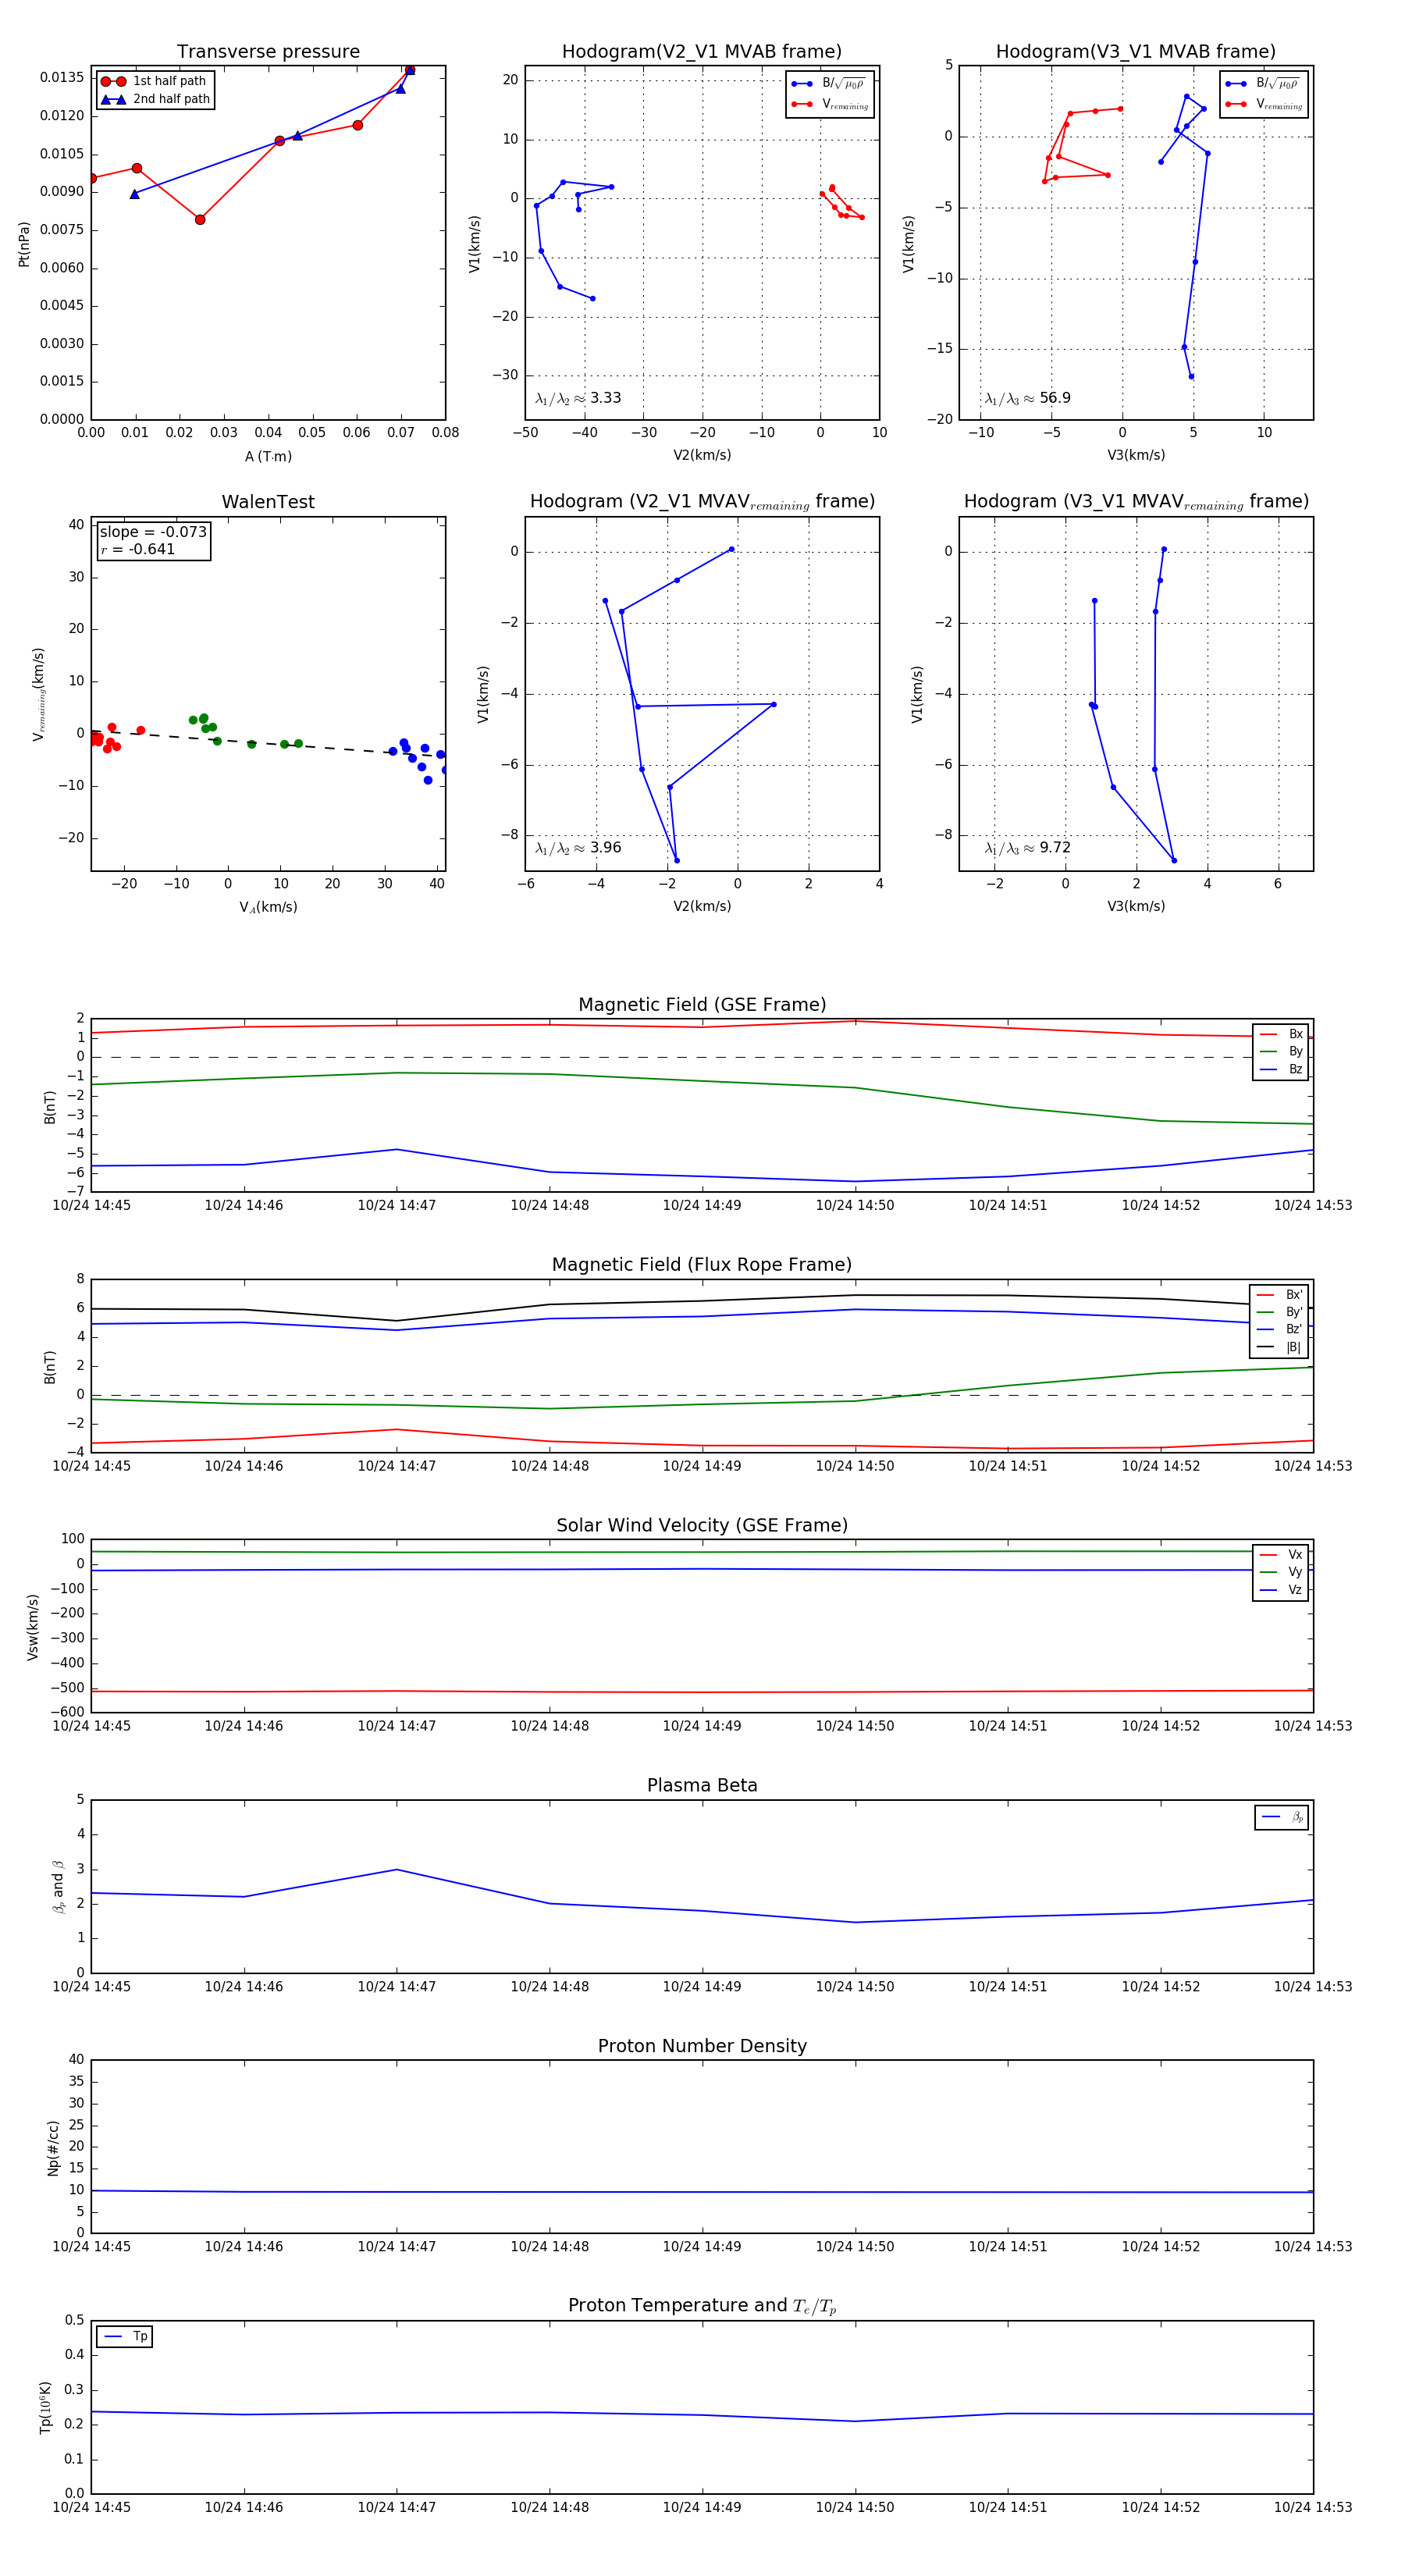The height and width of the screenshot is (2576, 1405).
Task: Select the By' legend entry in Flux Rope plot
Action: [x=1280, y=1312]
